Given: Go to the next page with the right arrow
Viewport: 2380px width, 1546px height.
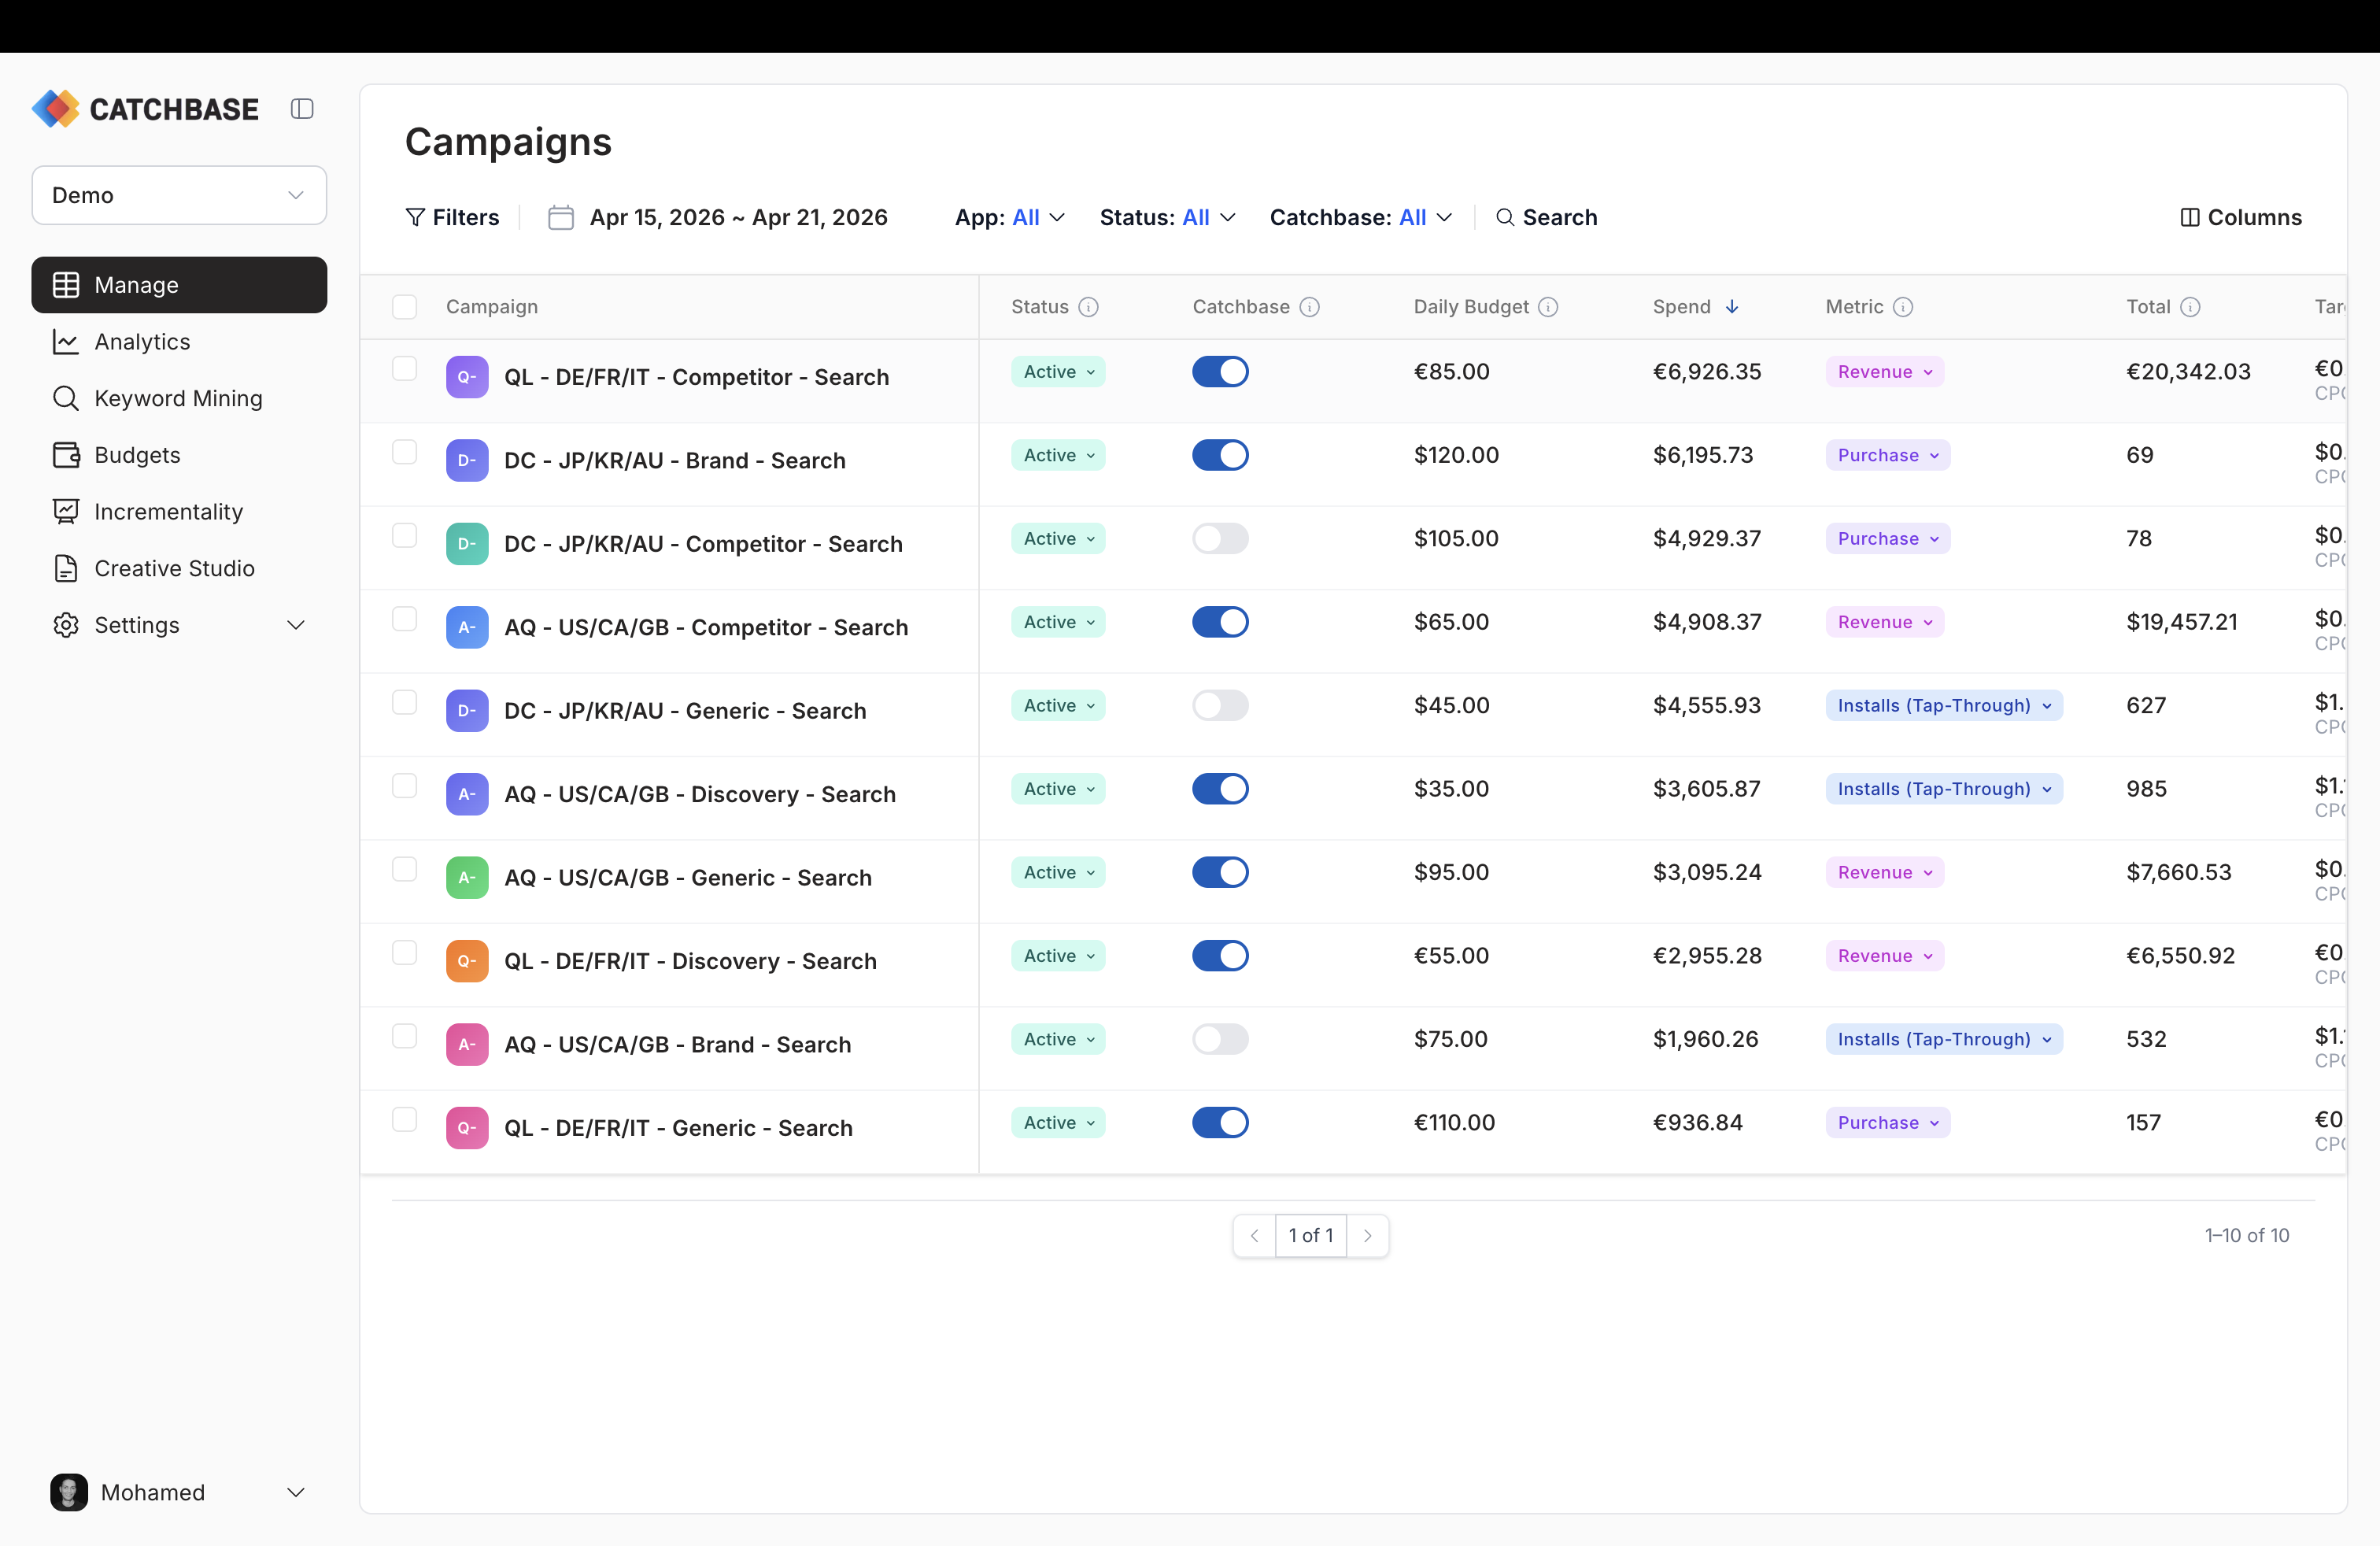Looking at the screenshot, I should [1369, 1235].
